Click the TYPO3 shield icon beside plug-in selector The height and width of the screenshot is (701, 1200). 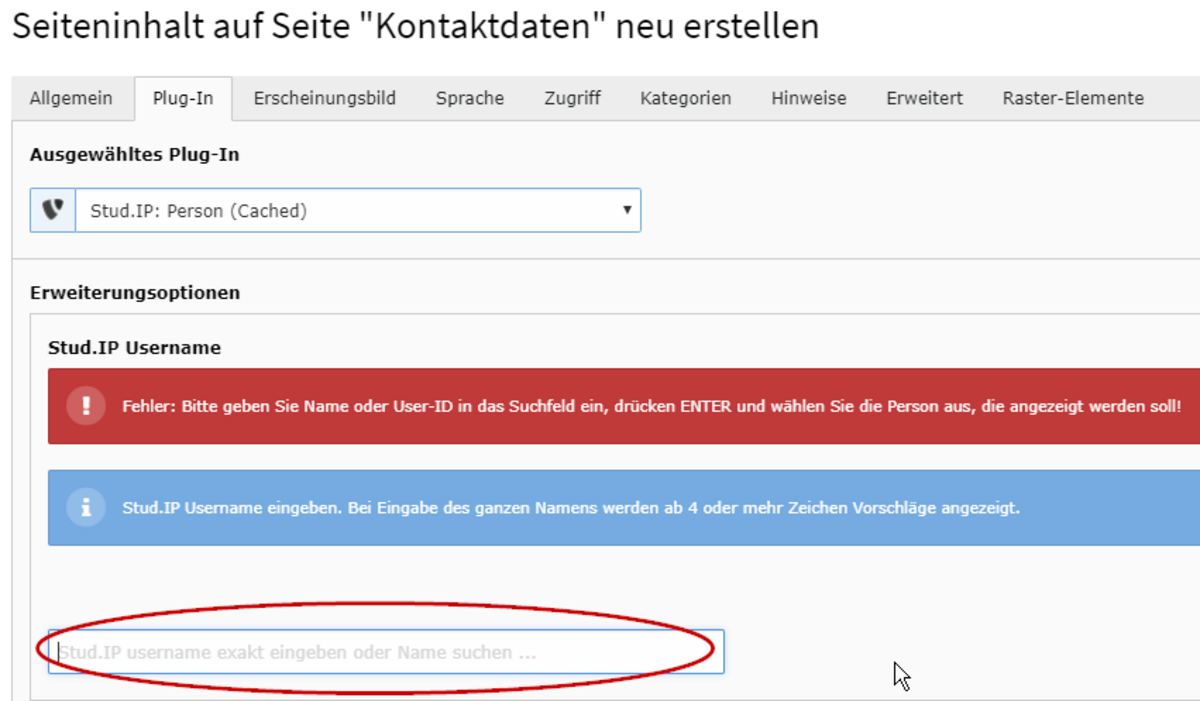[53, 211]
